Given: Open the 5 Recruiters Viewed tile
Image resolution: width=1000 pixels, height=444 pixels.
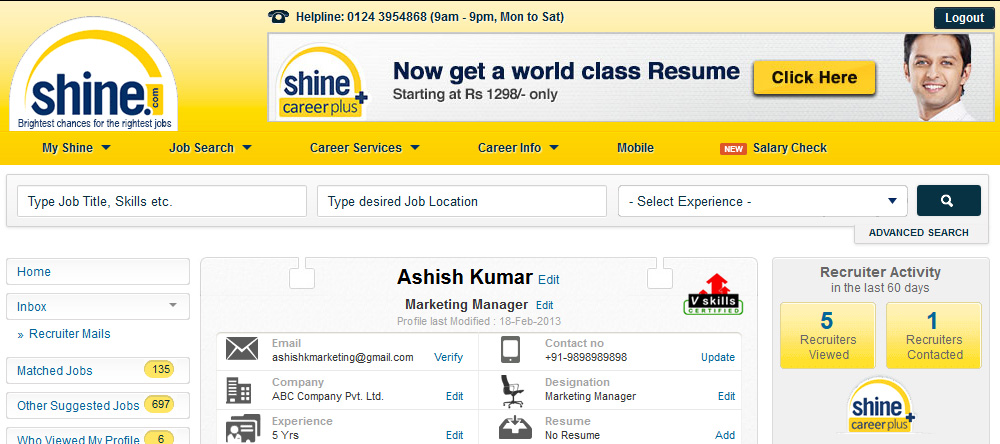Looking at the screenshot, I should point(828,336).
